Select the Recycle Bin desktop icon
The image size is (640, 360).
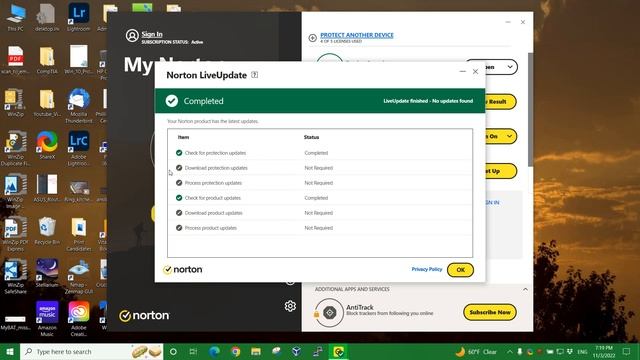(x=47, y=231)
